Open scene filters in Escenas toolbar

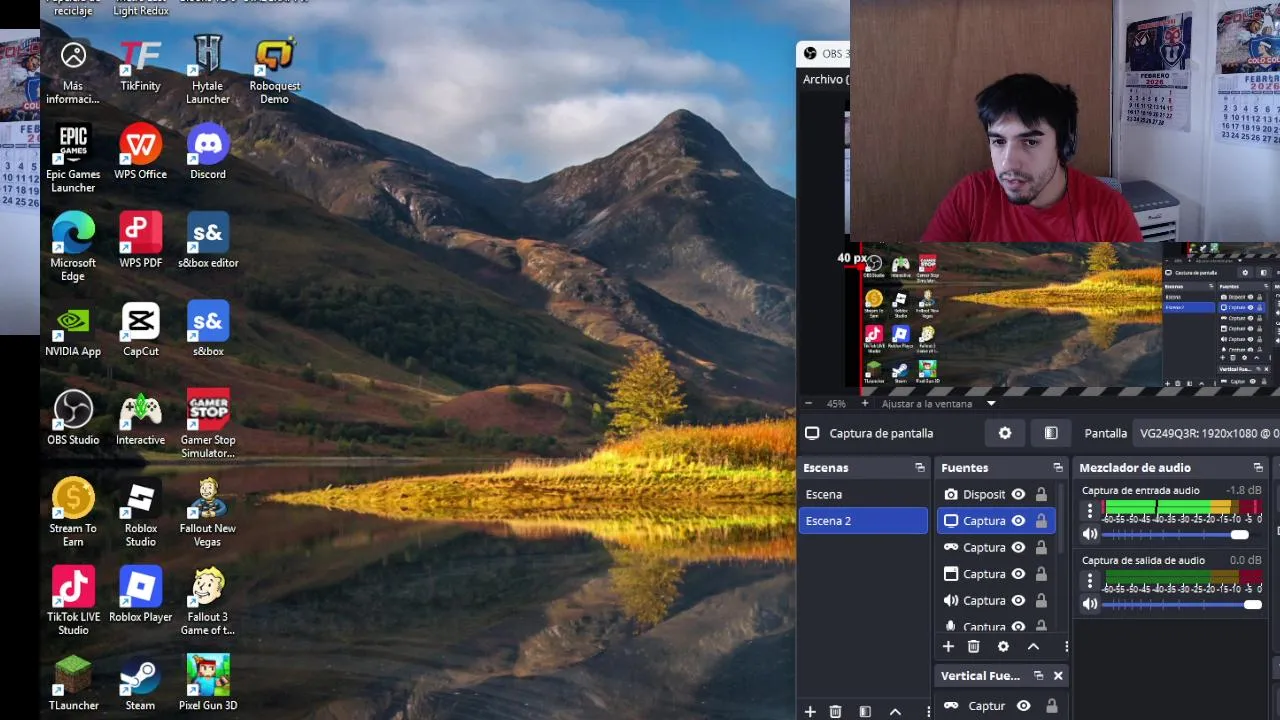pyautogui.click(x=865, y=712)
